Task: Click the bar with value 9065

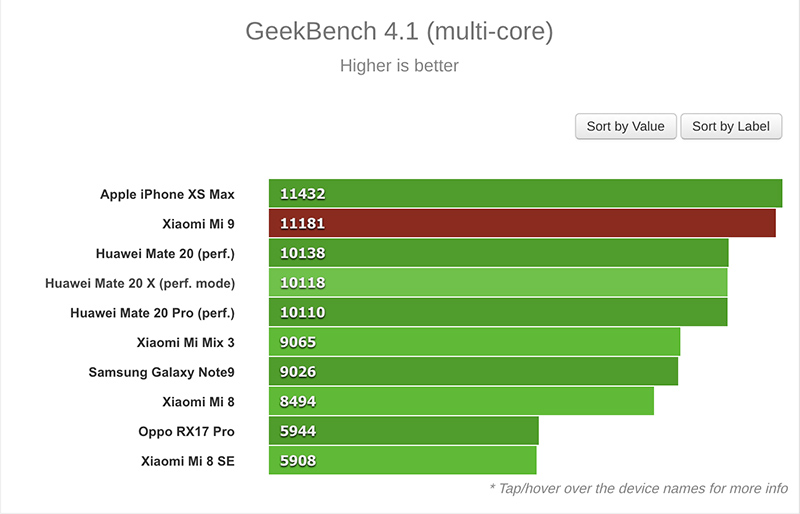Action: (x=474, y=342)
